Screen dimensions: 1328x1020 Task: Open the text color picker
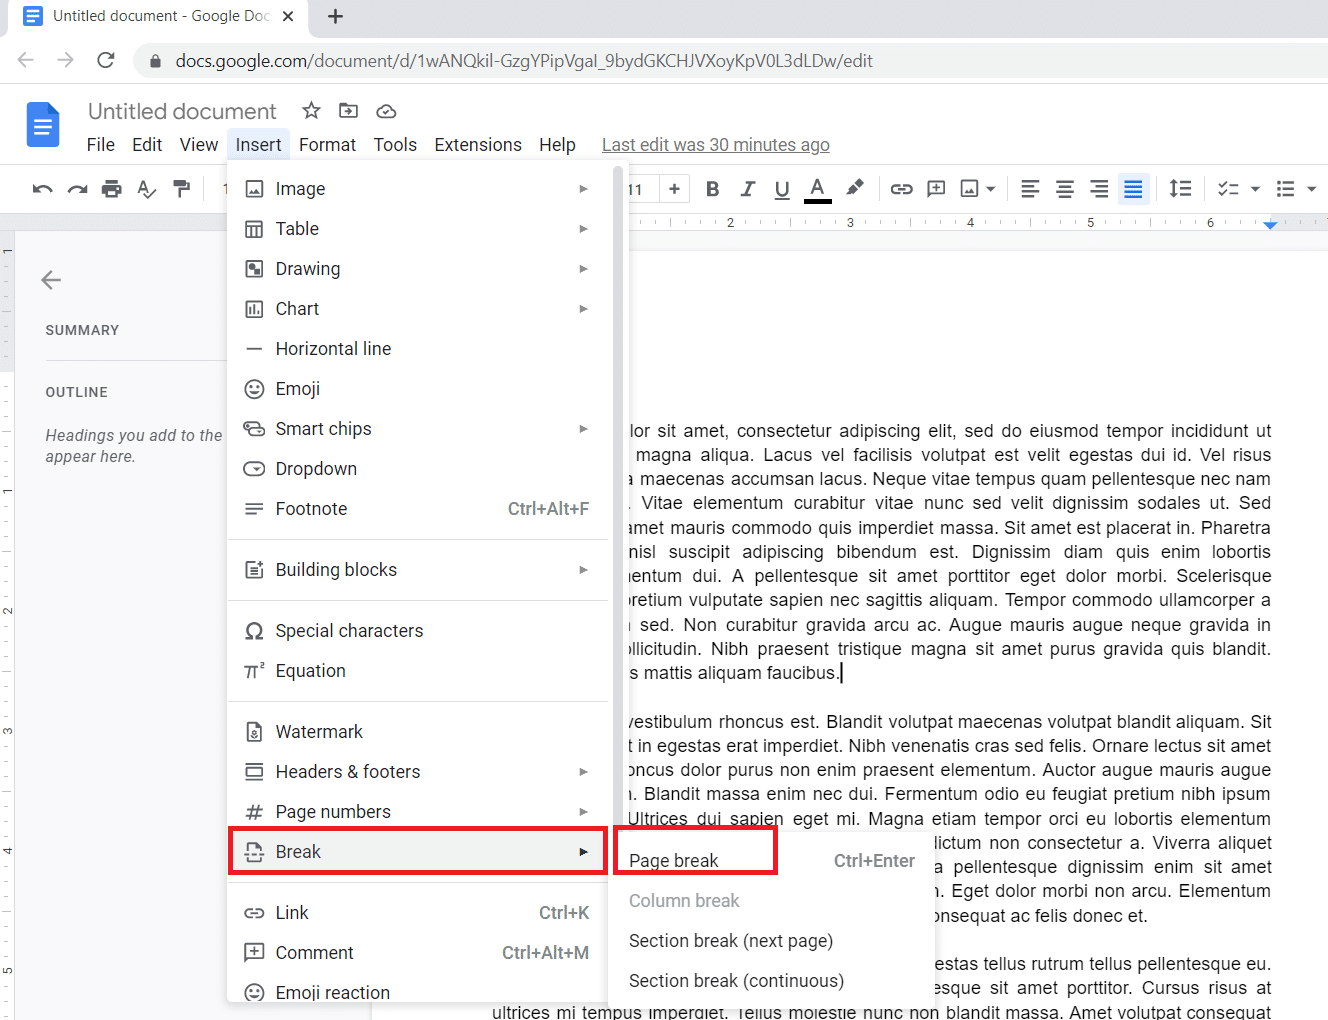pos(817,189)
